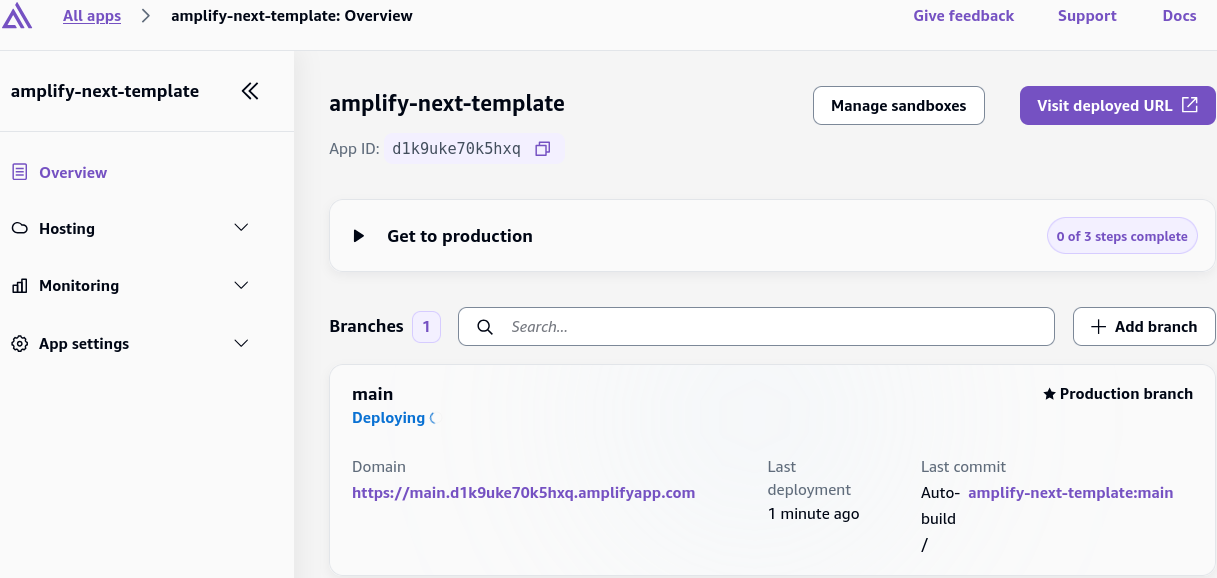Select the App ID value d1k9uke70k5hxq
1217x578 pixels.
click(456, 149)
